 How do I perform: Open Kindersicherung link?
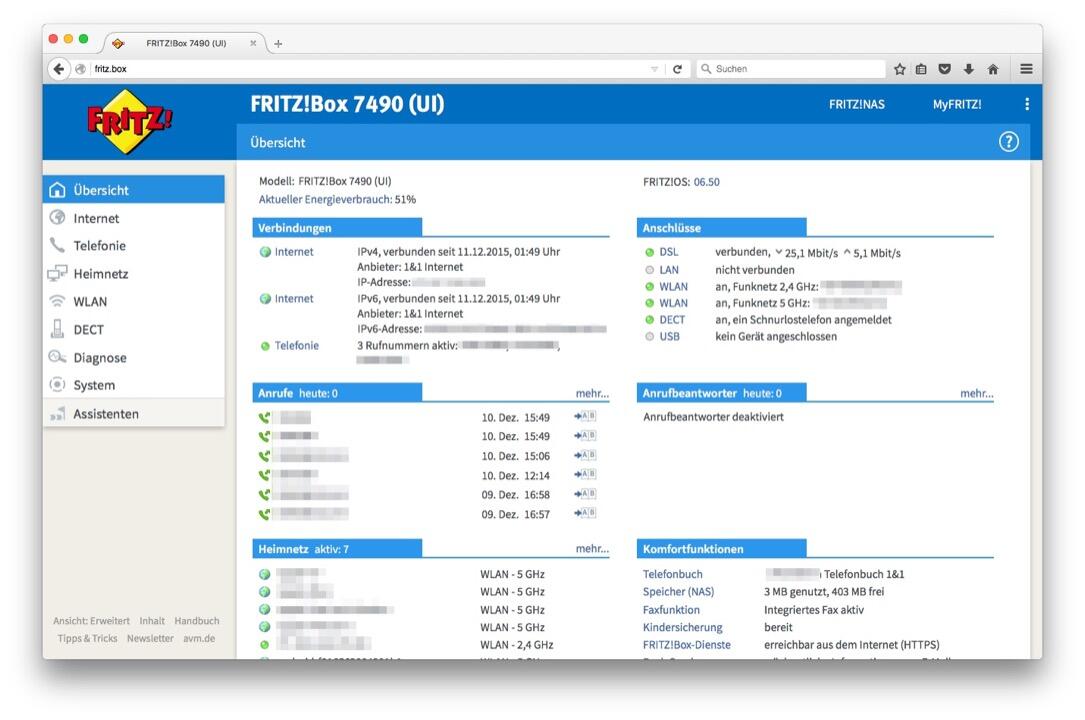(682, 627)
